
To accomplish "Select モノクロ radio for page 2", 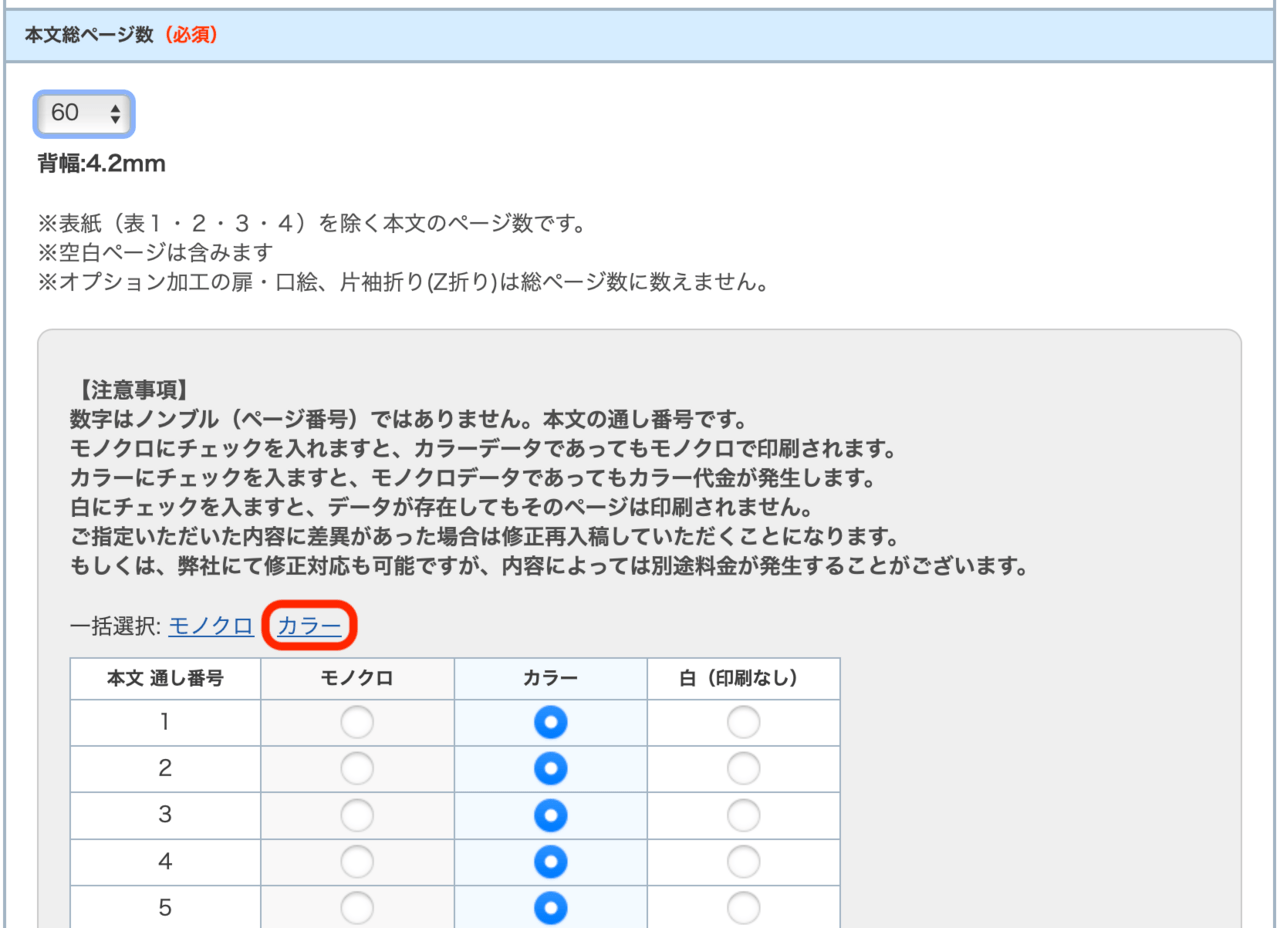I will (357, 768).
